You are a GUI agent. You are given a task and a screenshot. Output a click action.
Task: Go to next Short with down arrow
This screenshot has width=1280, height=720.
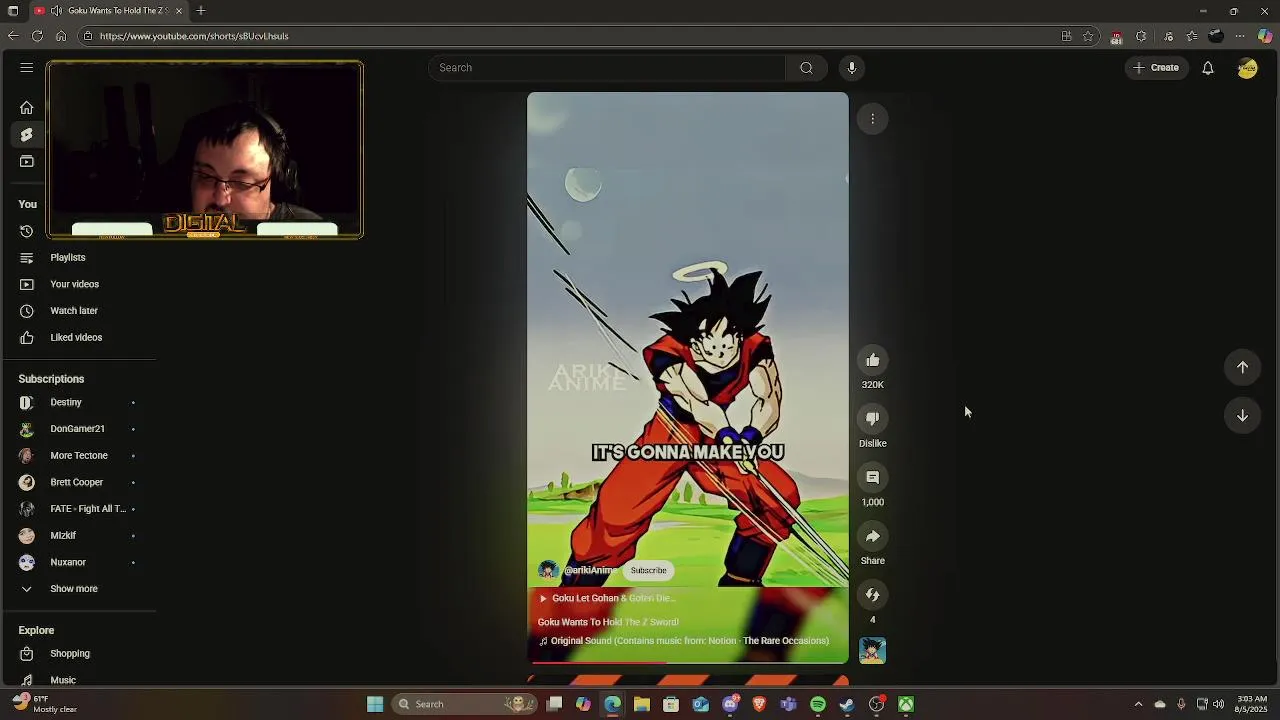pos(1242,416)
